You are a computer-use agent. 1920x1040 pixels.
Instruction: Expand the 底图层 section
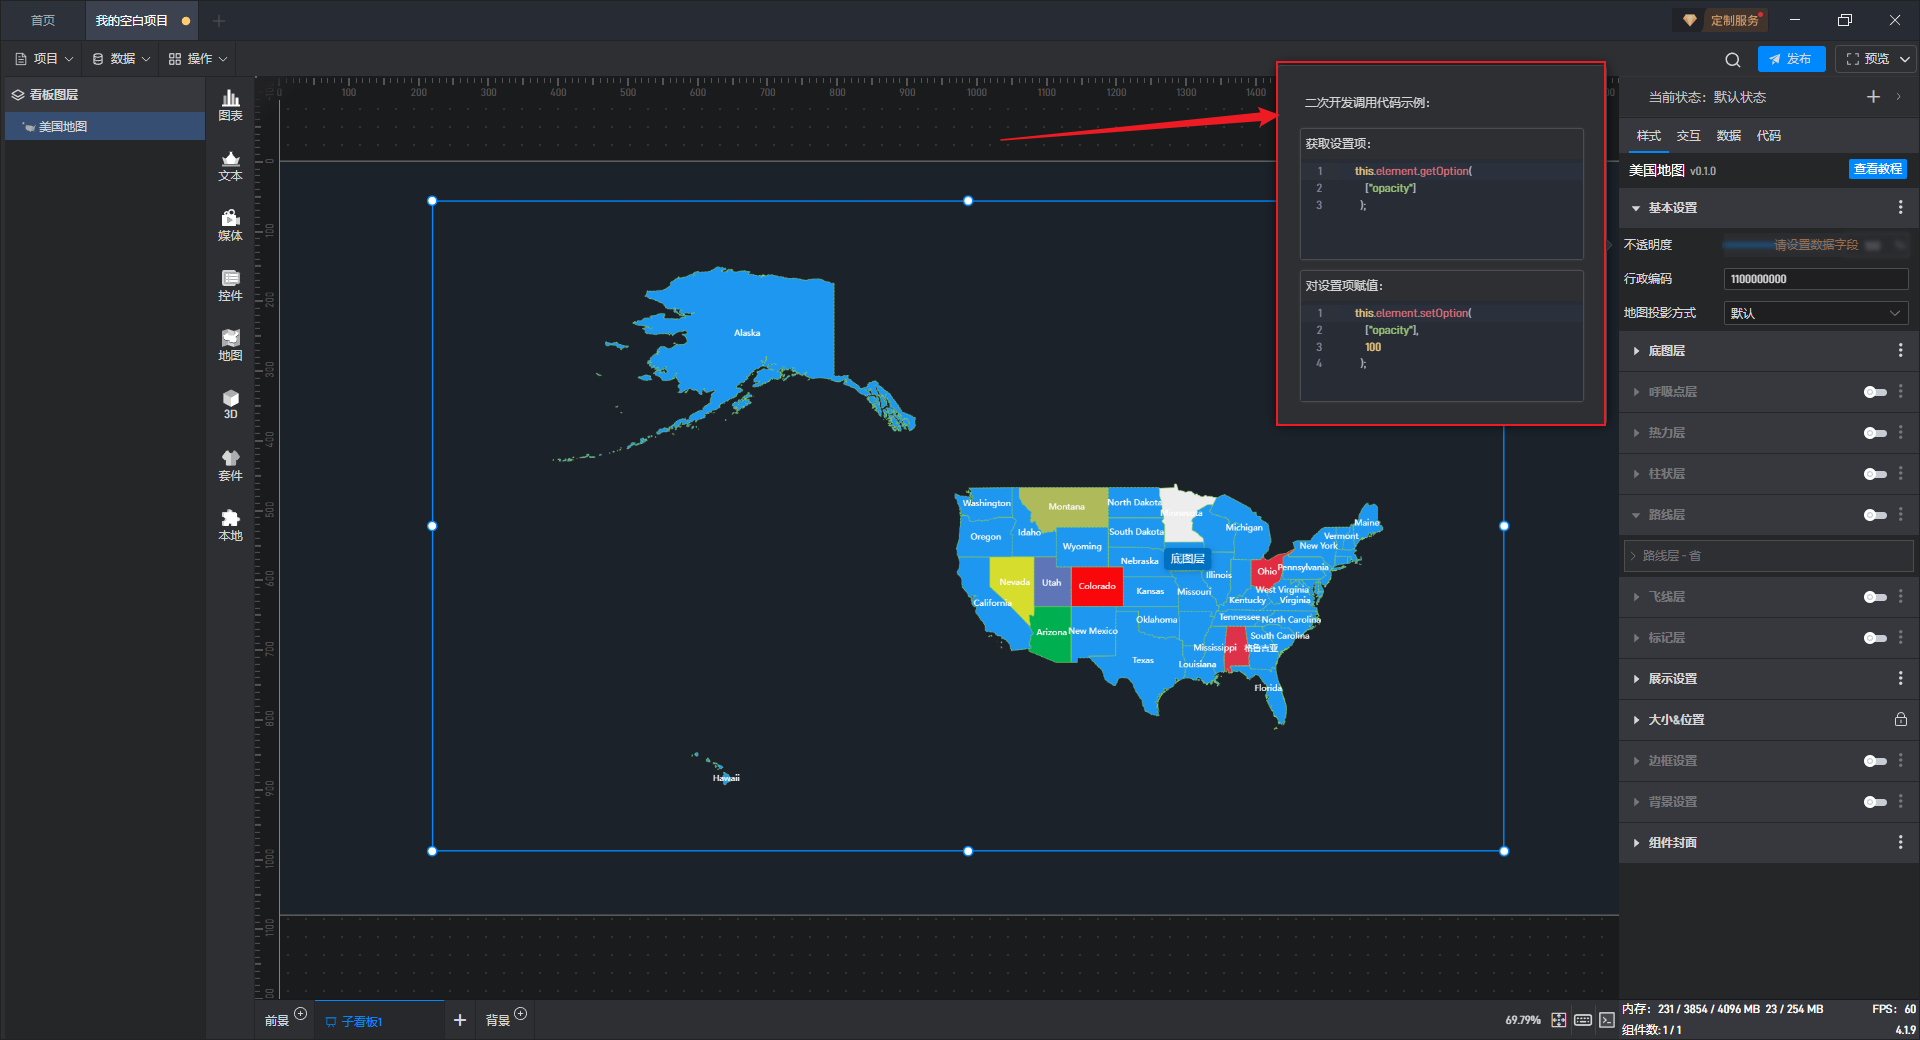(1667, 351)
